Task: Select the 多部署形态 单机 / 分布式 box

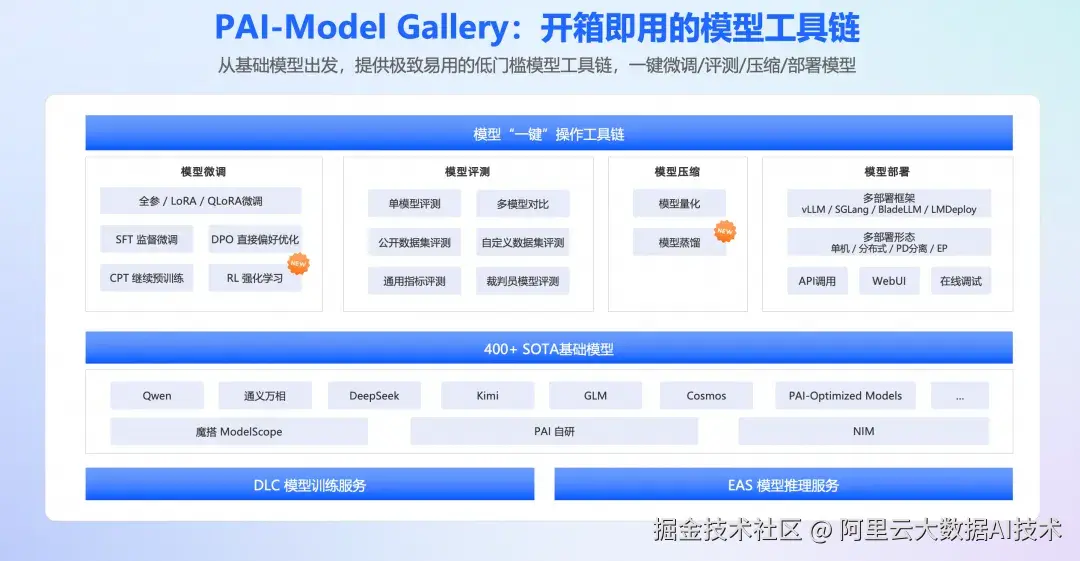Action: 889,243
